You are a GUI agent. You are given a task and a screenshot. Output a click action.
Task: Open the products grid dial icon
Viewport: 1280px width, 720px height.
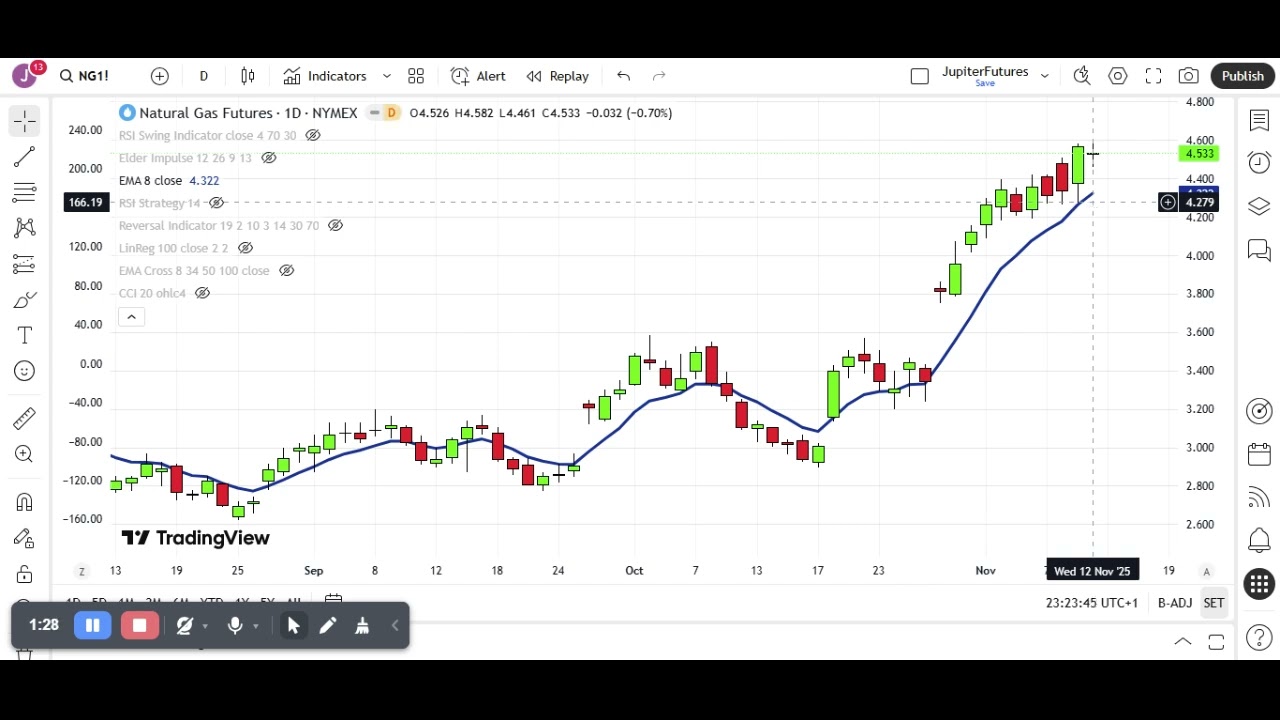(x=1259, y=584)
